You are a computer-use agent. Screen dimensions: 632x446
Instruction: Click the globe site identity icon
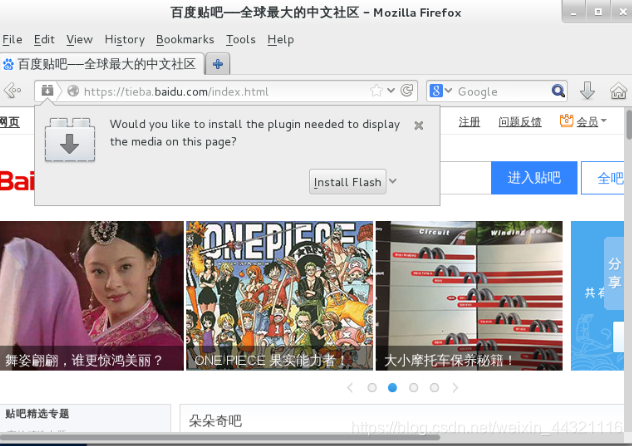tap(73, 91)
